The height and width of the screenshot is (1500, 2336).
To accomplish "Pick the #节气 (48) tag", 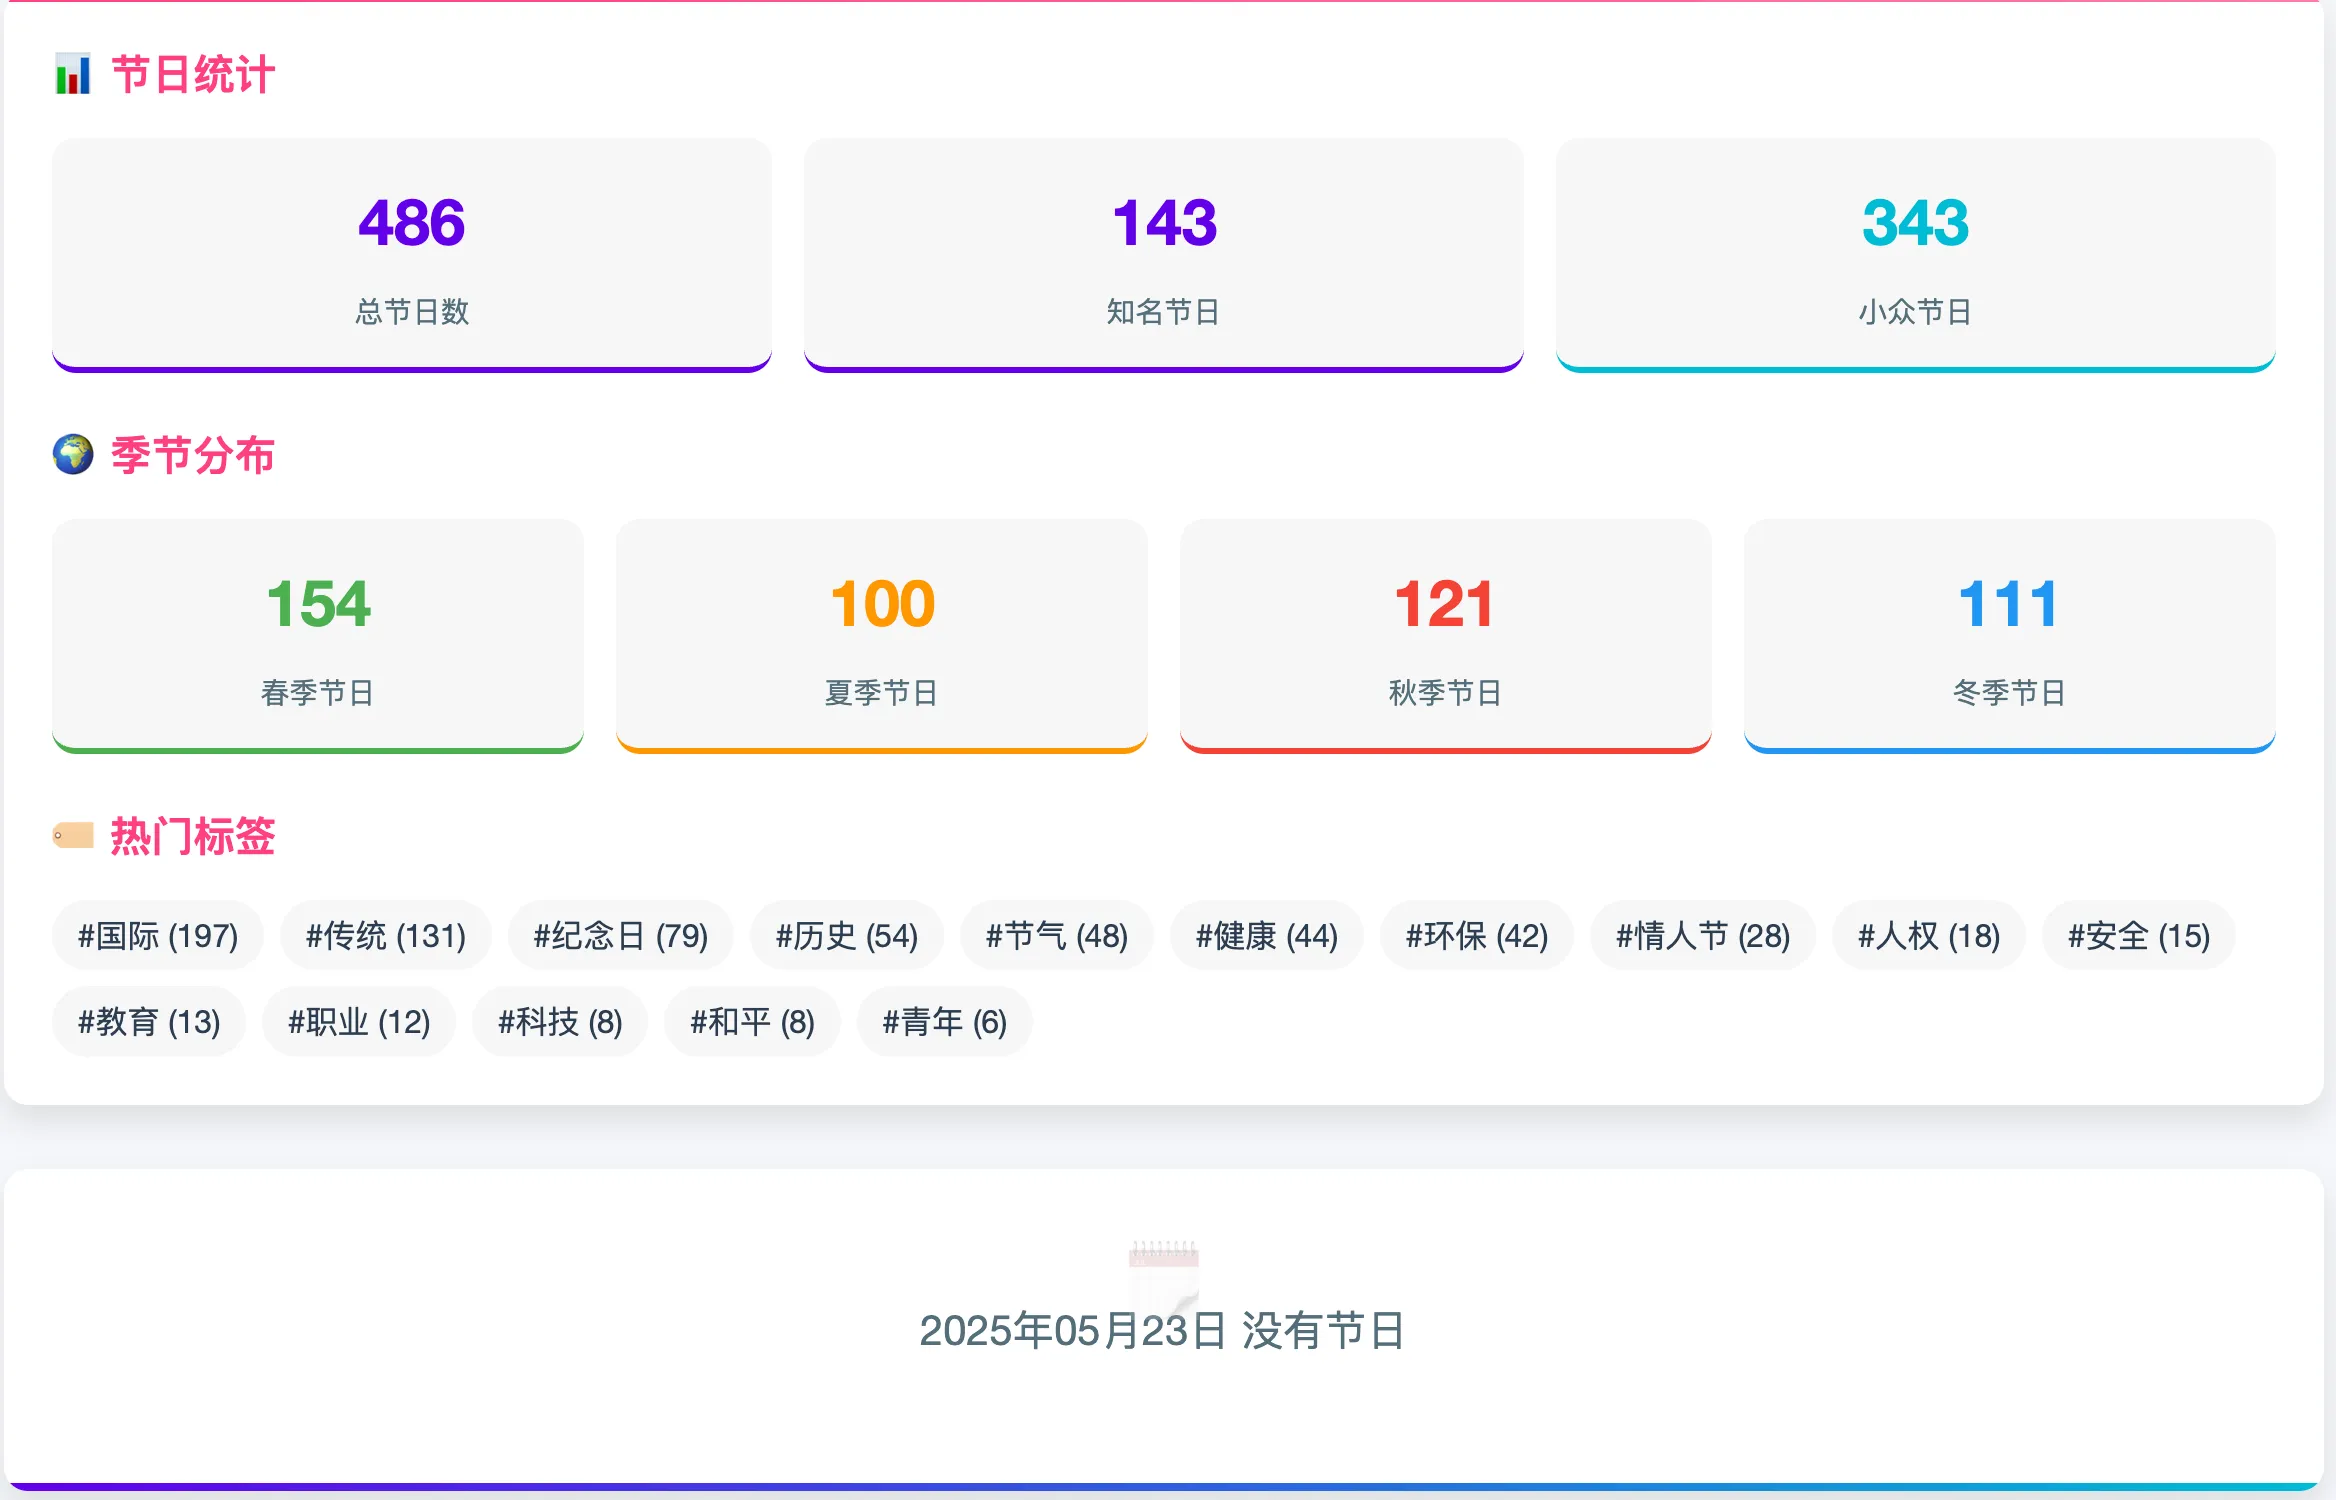I will point(1057,936).
